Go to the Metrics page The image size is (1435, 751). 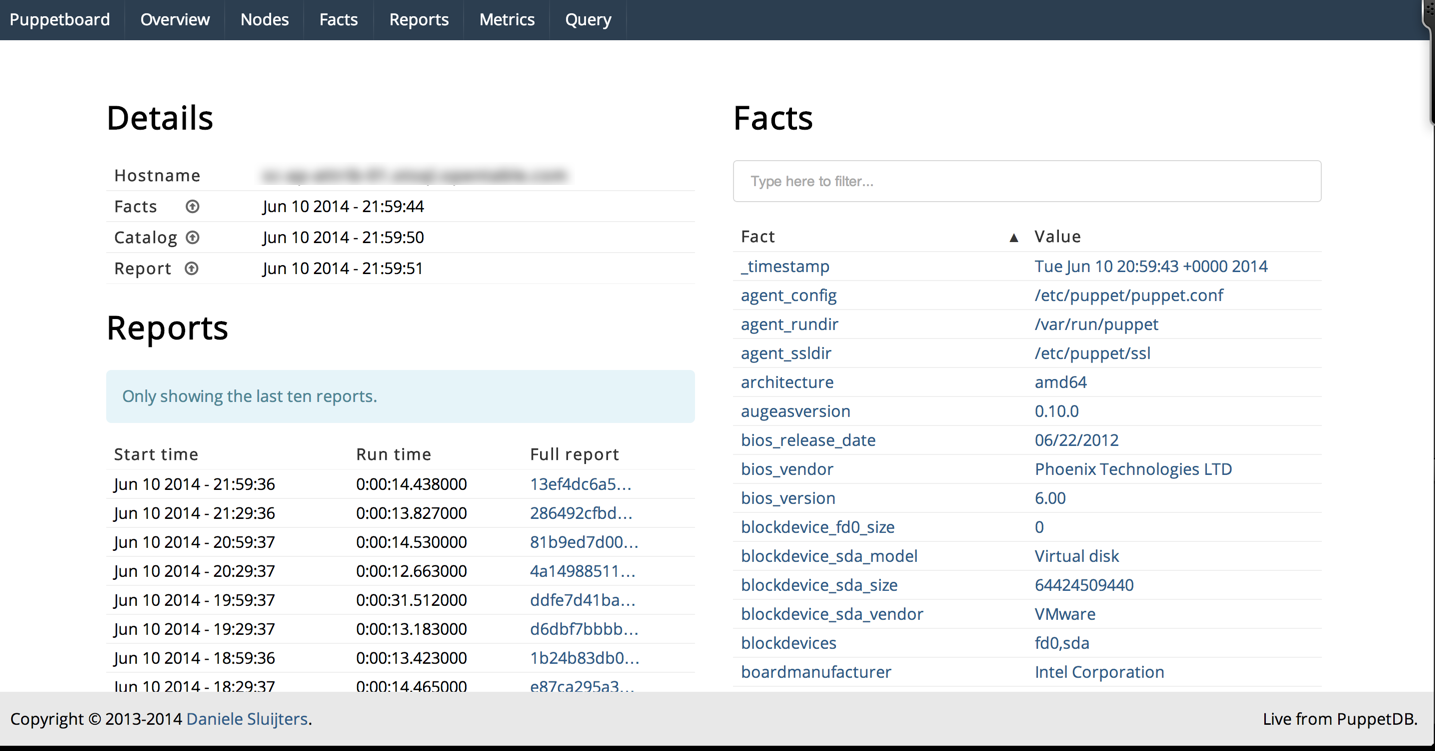pos(506,20)
